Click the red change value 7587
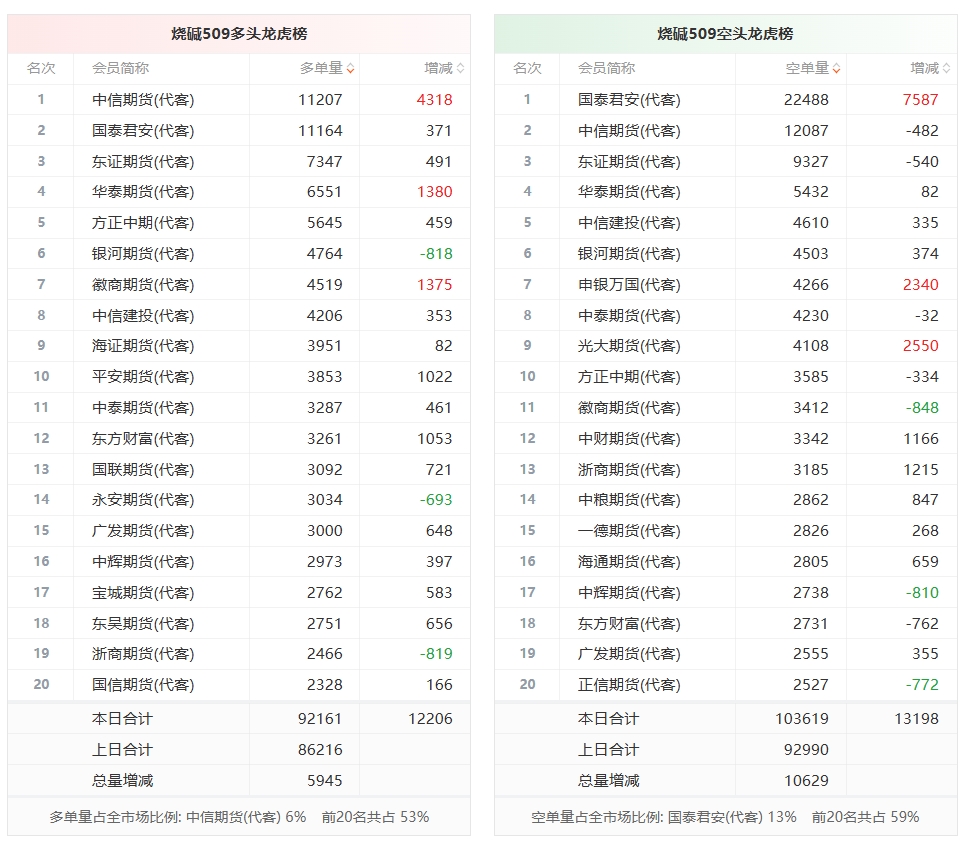This screenshot has height=845, width=971. point(921,100)
